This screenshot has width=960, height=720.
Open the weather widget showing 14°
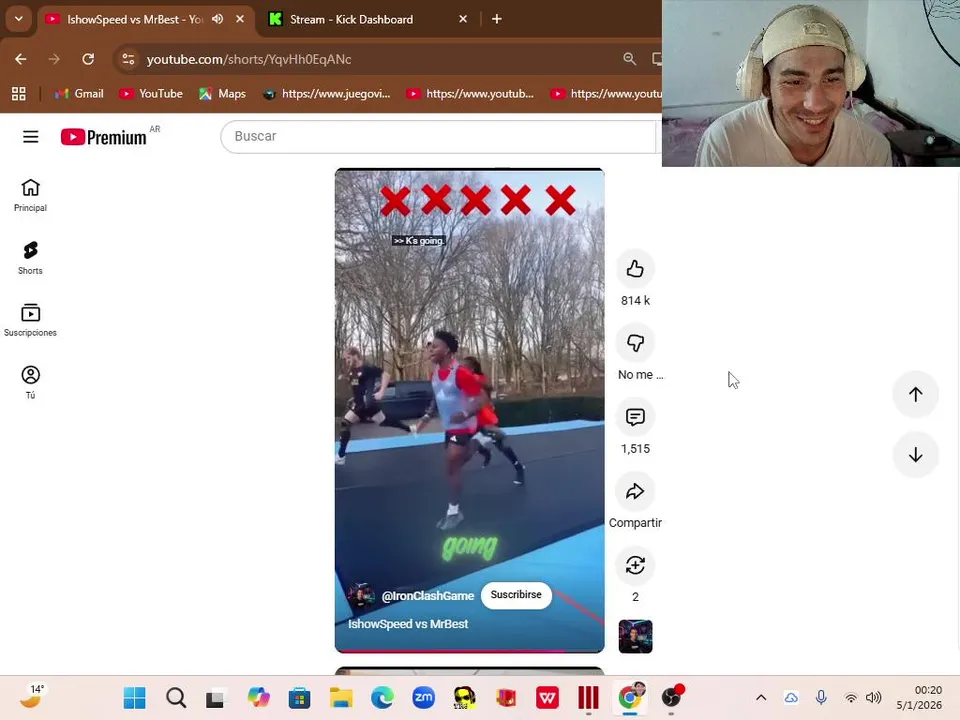pyautogui.click(x=31, y=697)
